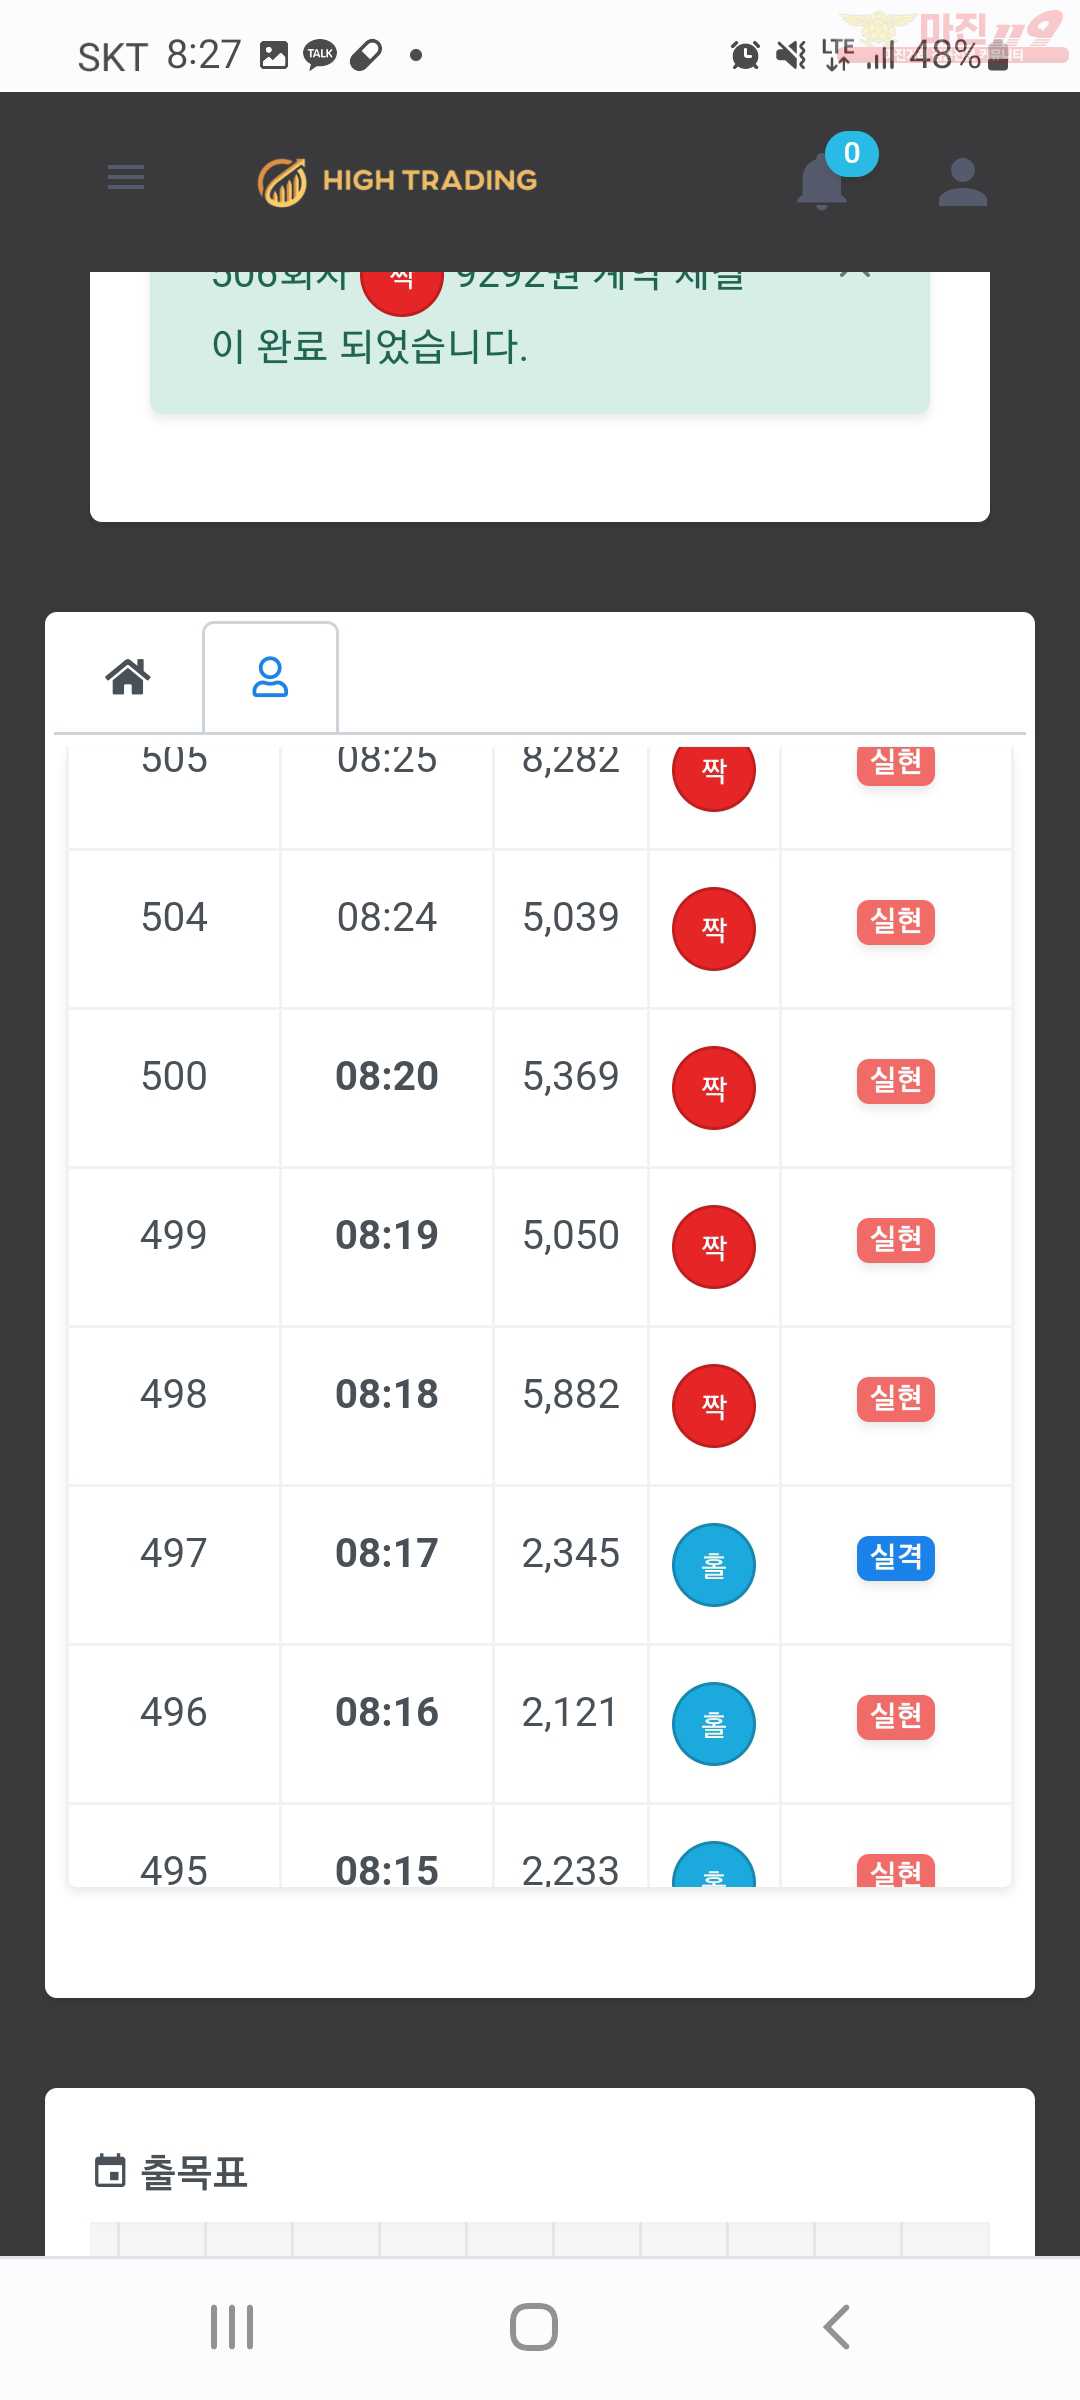Tap the red 짝 circle for round 504
This screenshot has height=2400, width=1080.
click(x=713, y=929)
